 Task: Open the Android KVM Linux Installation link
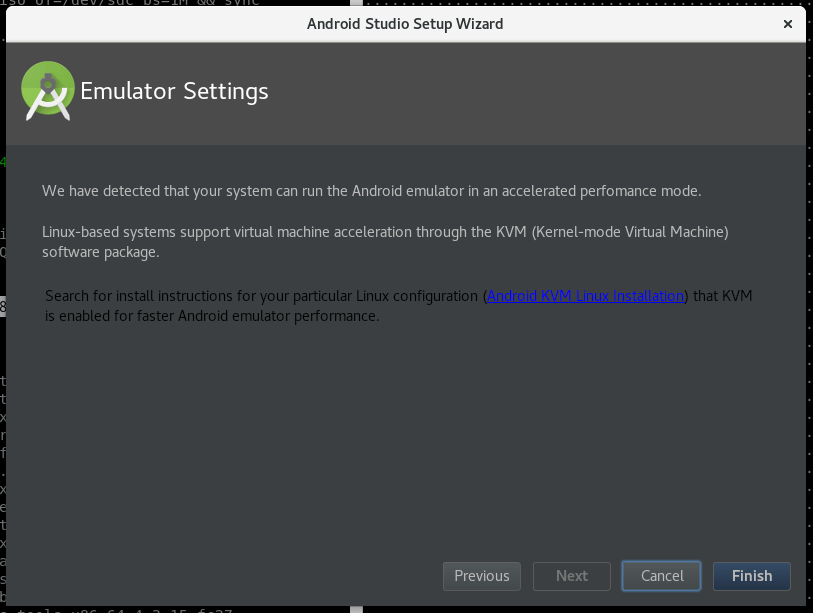(x=585, y=295)
